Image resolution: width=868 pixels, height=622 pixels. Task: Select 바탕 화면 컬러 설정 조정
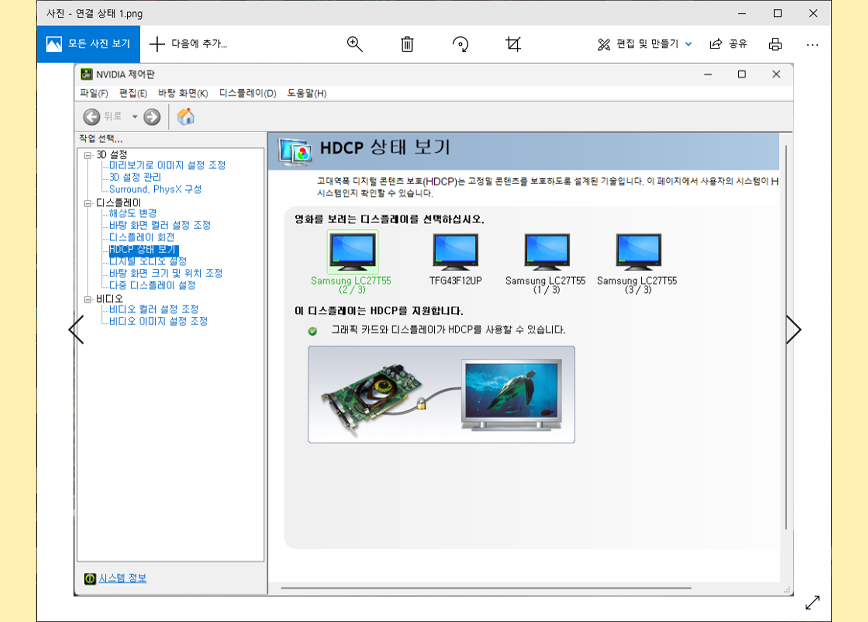160,225
